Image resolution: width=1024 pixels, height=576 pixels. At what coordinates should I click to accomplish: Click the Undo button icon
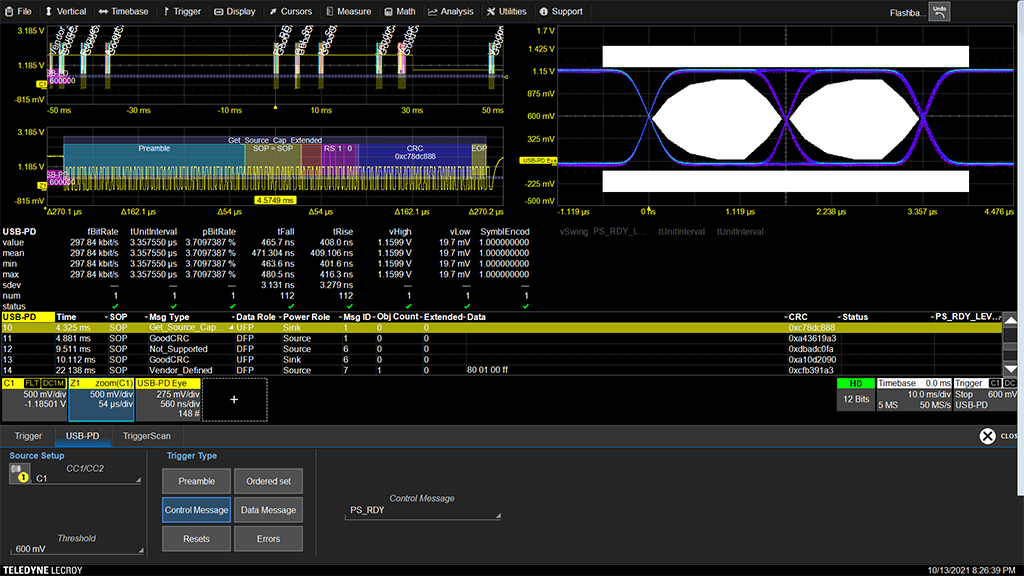click(x=939, y=11)
